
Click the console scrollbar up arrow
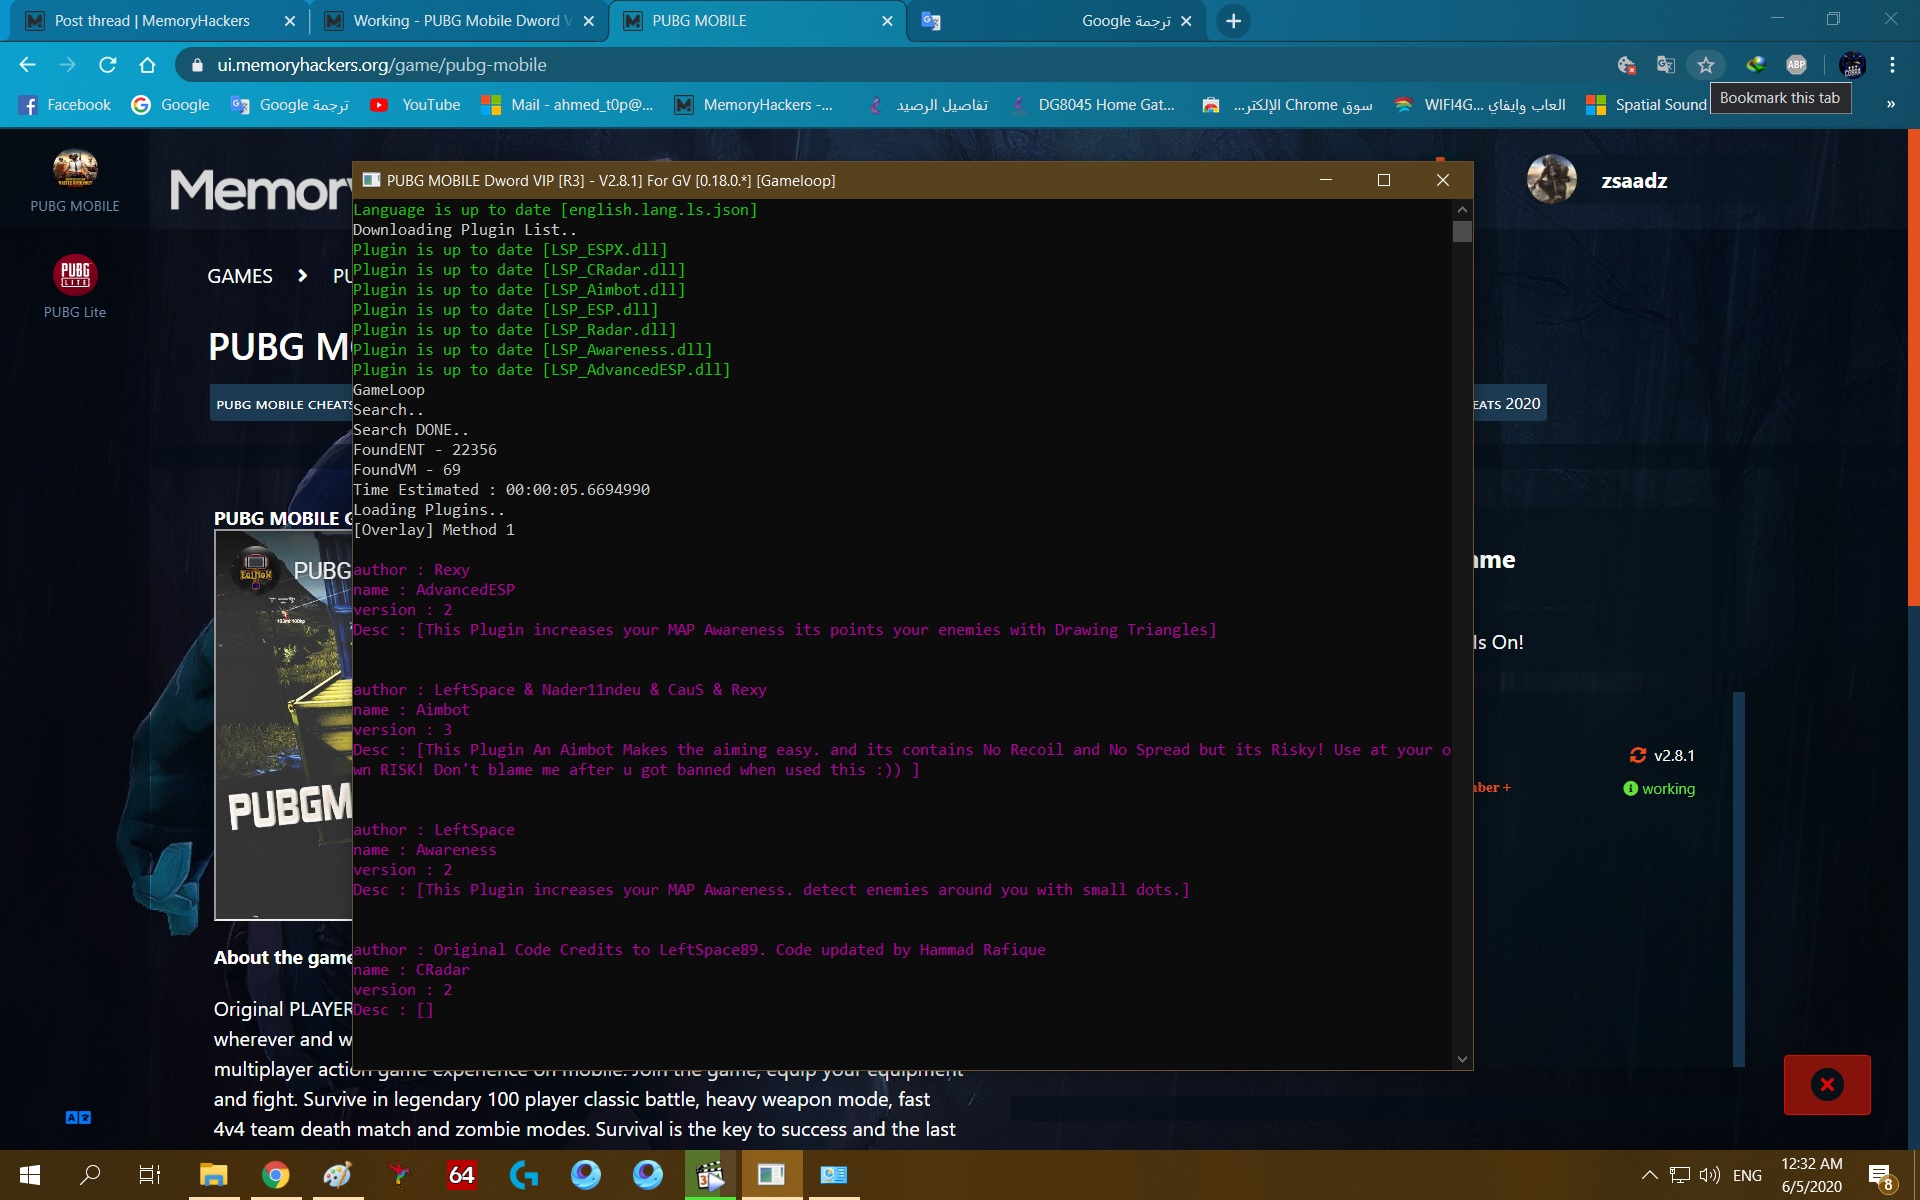(1462, 210)
